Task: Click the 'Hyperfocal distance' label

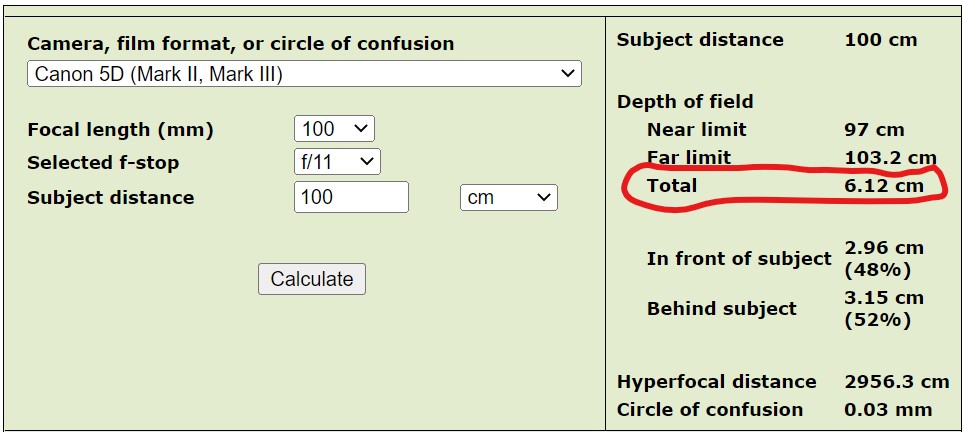Action: pos(716,382)
